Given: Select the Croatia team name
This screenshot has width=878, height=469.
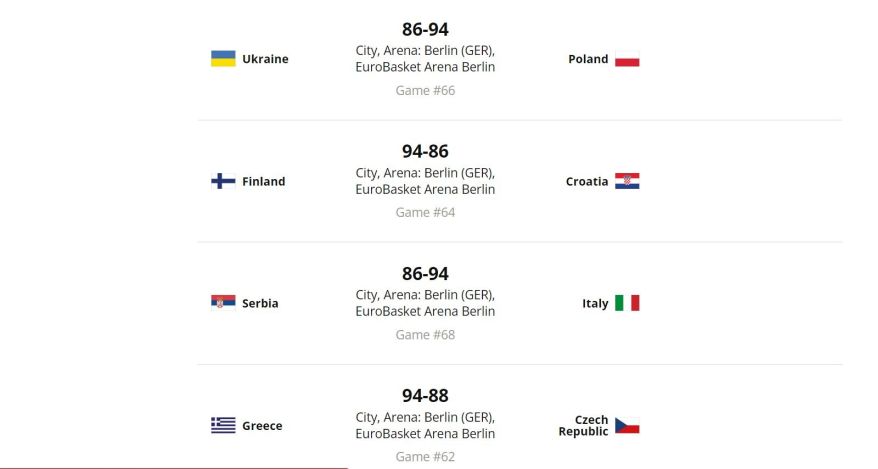Looking at the screenshot, I should pos(586,181).
